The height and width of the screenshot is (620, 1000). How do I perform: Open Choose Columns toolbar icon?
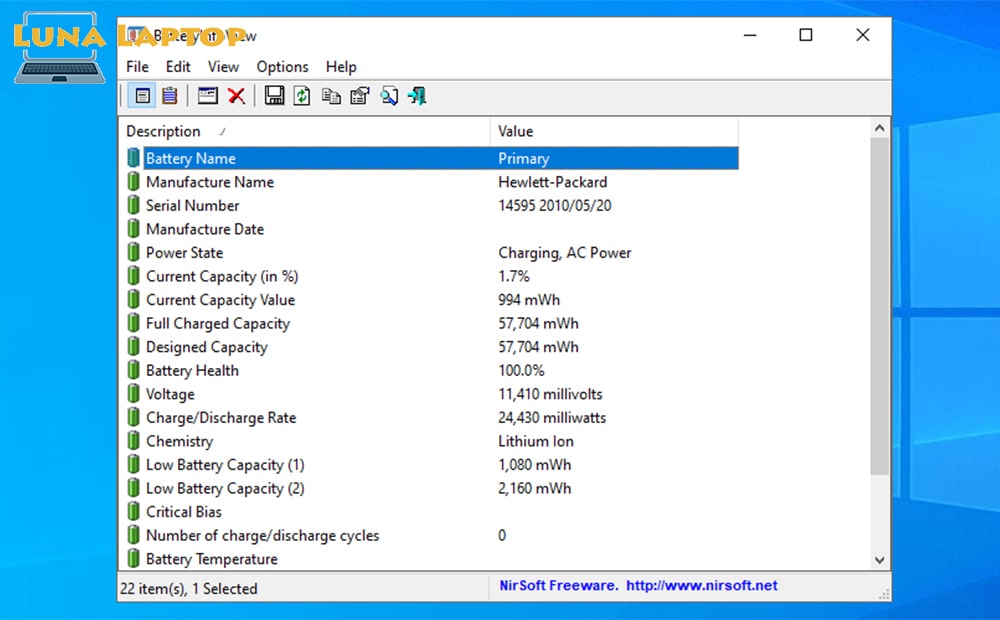(207, 95)
